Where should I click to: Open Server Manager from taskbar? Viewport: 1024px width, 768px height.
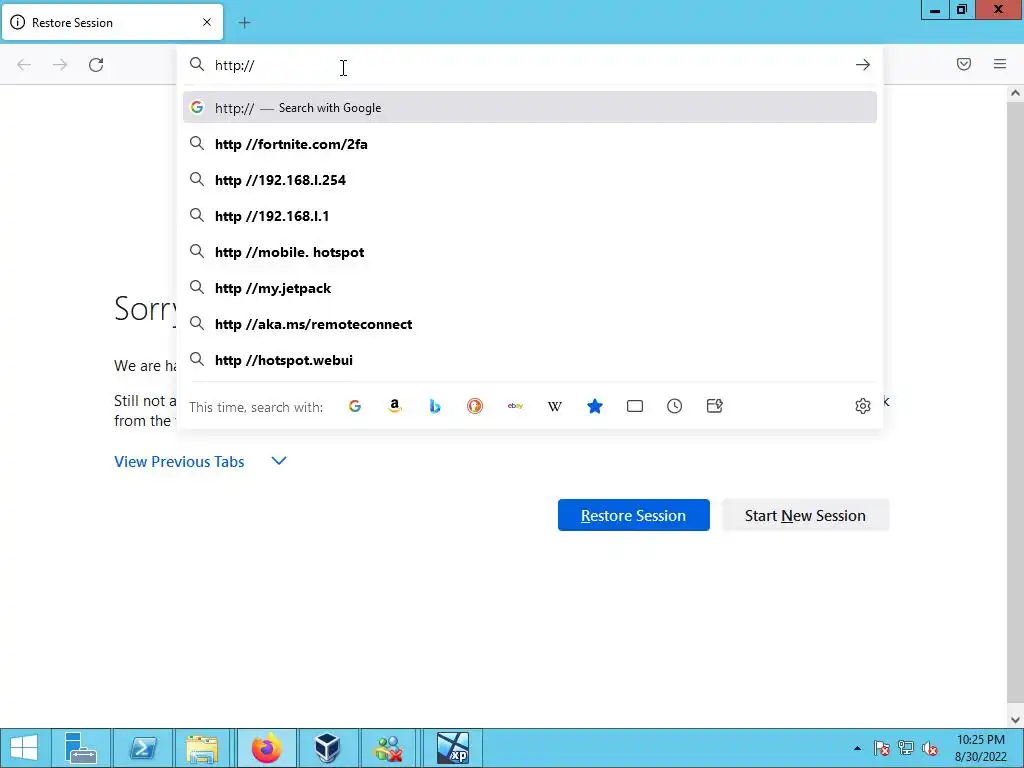point(81,748)
